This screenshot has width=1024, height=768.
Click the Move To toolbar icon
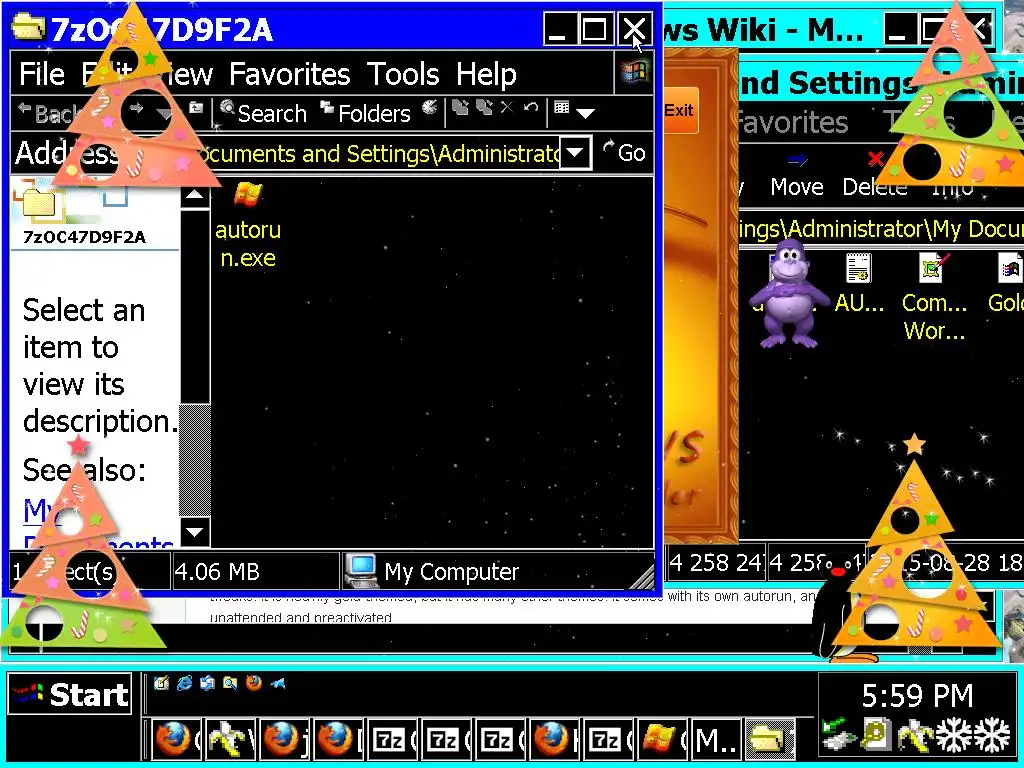click(460, 107)
